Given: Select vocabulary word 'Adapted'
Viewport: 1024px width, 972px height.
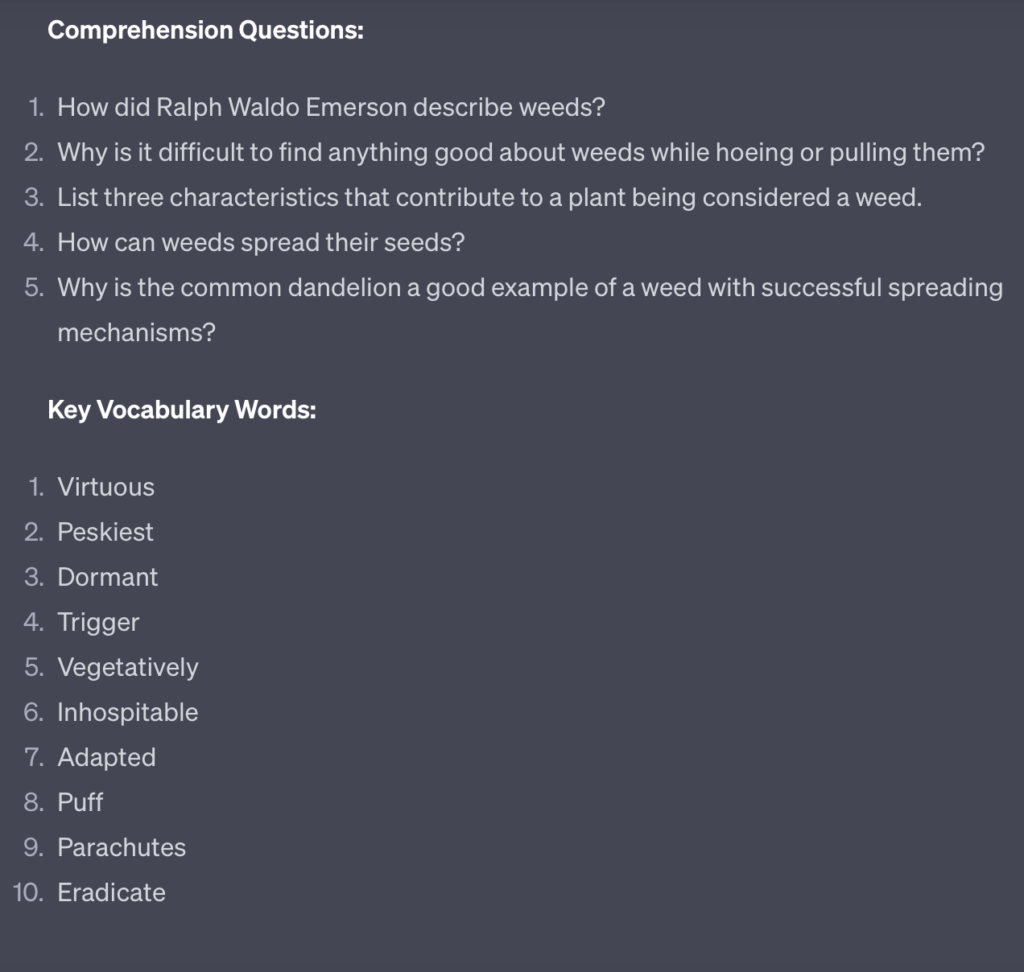Looking at the screenshot, I should (106, 758).
